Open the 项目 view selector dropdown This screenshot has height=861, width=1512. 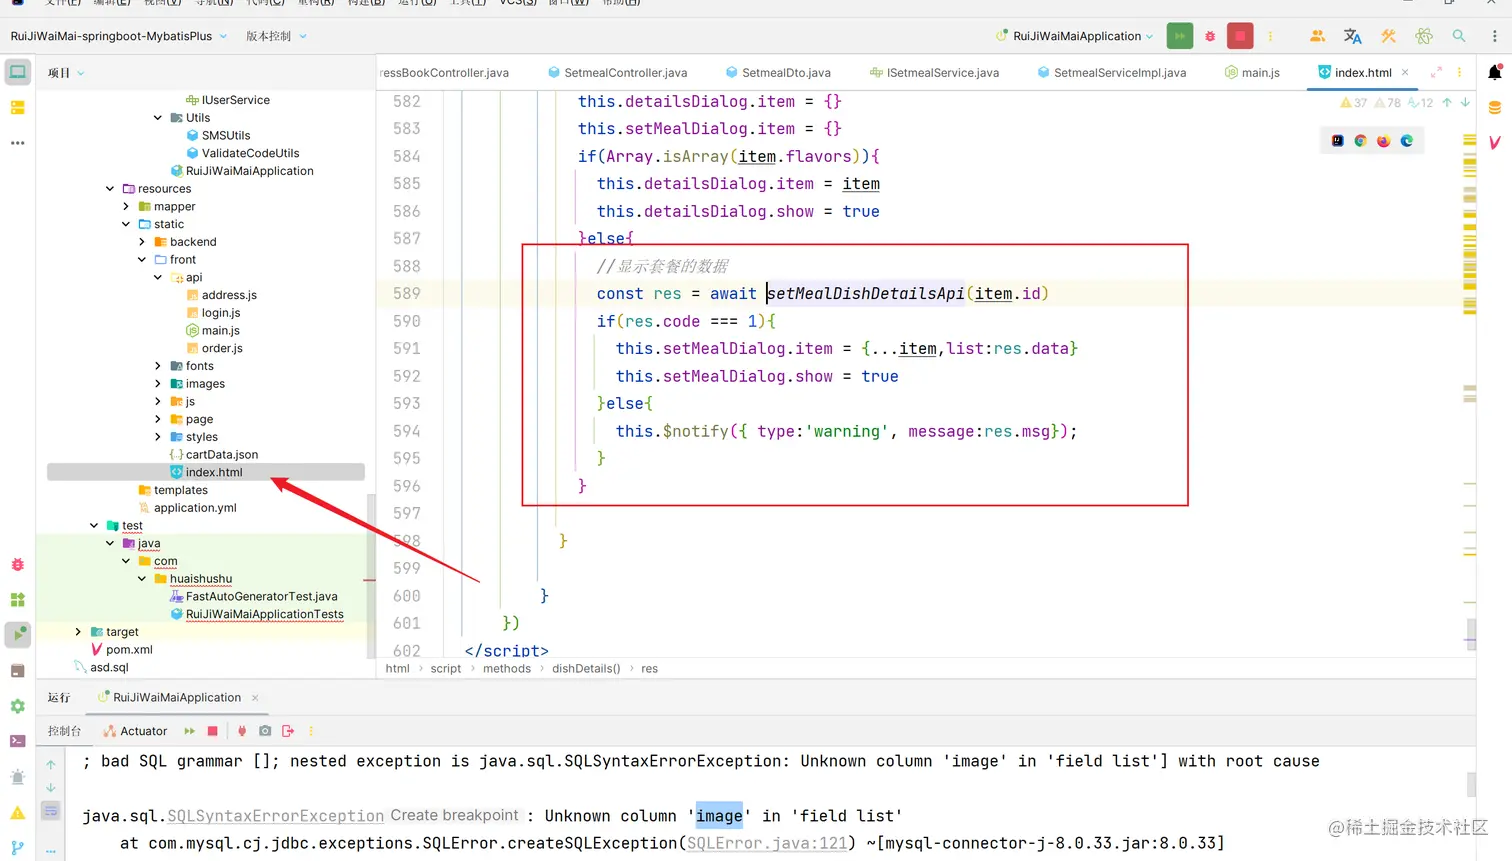66,73
